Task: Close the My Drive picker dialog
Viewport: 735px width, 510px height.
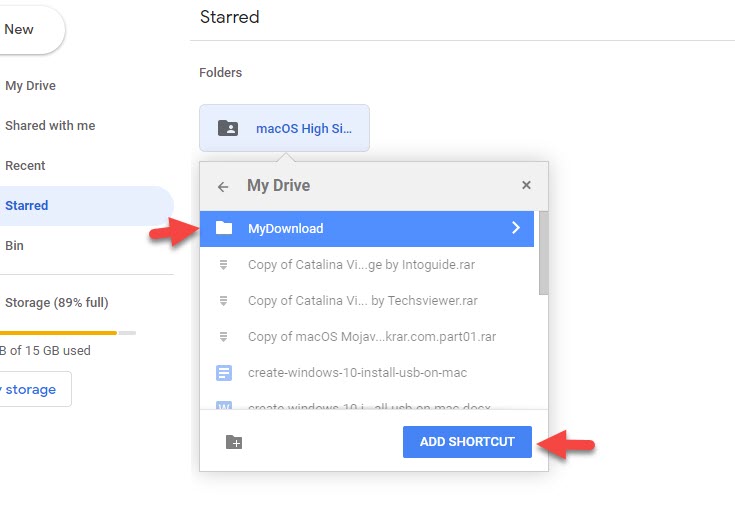Action: (526, 185)
